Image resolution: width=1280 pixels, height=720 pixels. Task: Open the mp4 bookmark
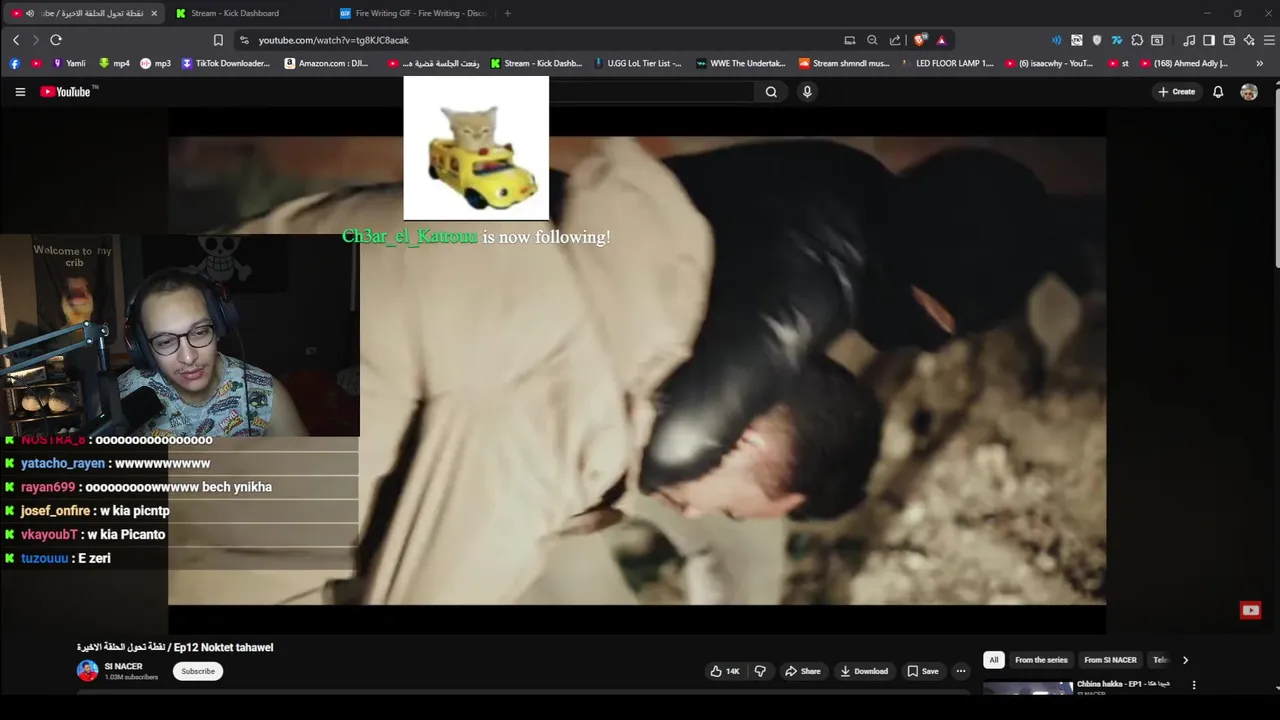click(114, 63)
